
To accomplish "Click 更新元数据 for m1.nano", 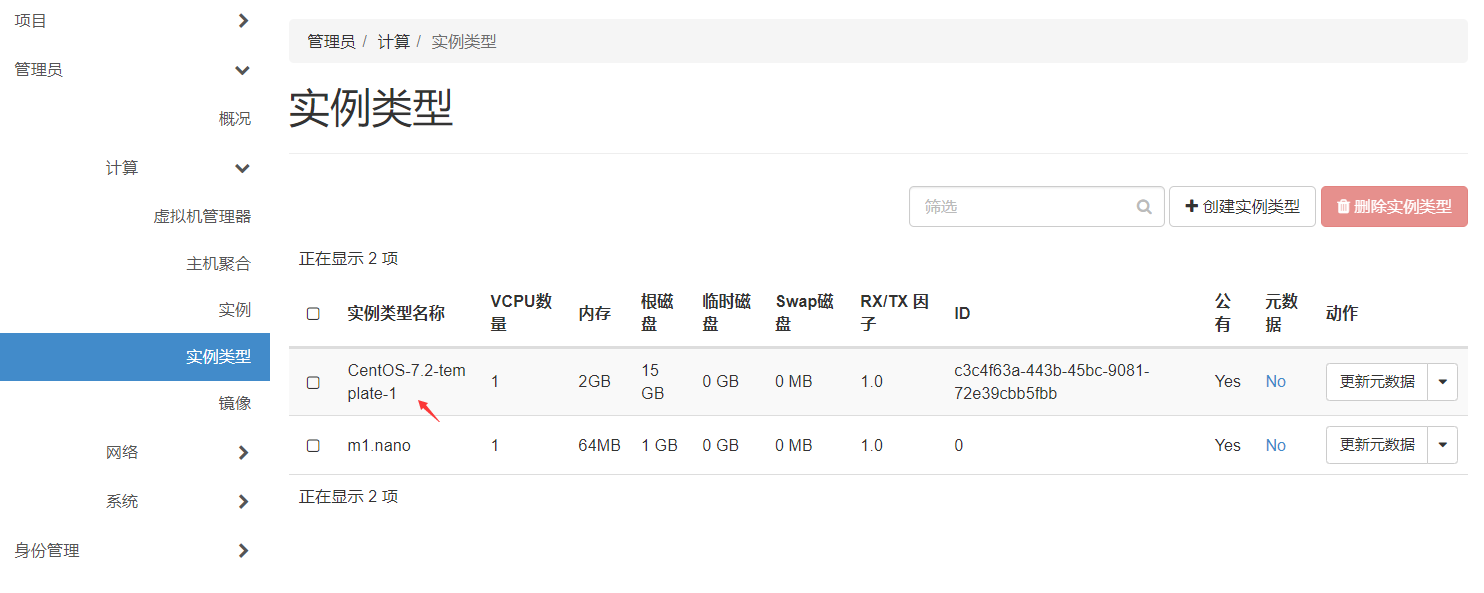I will (x=1377, y=445).
